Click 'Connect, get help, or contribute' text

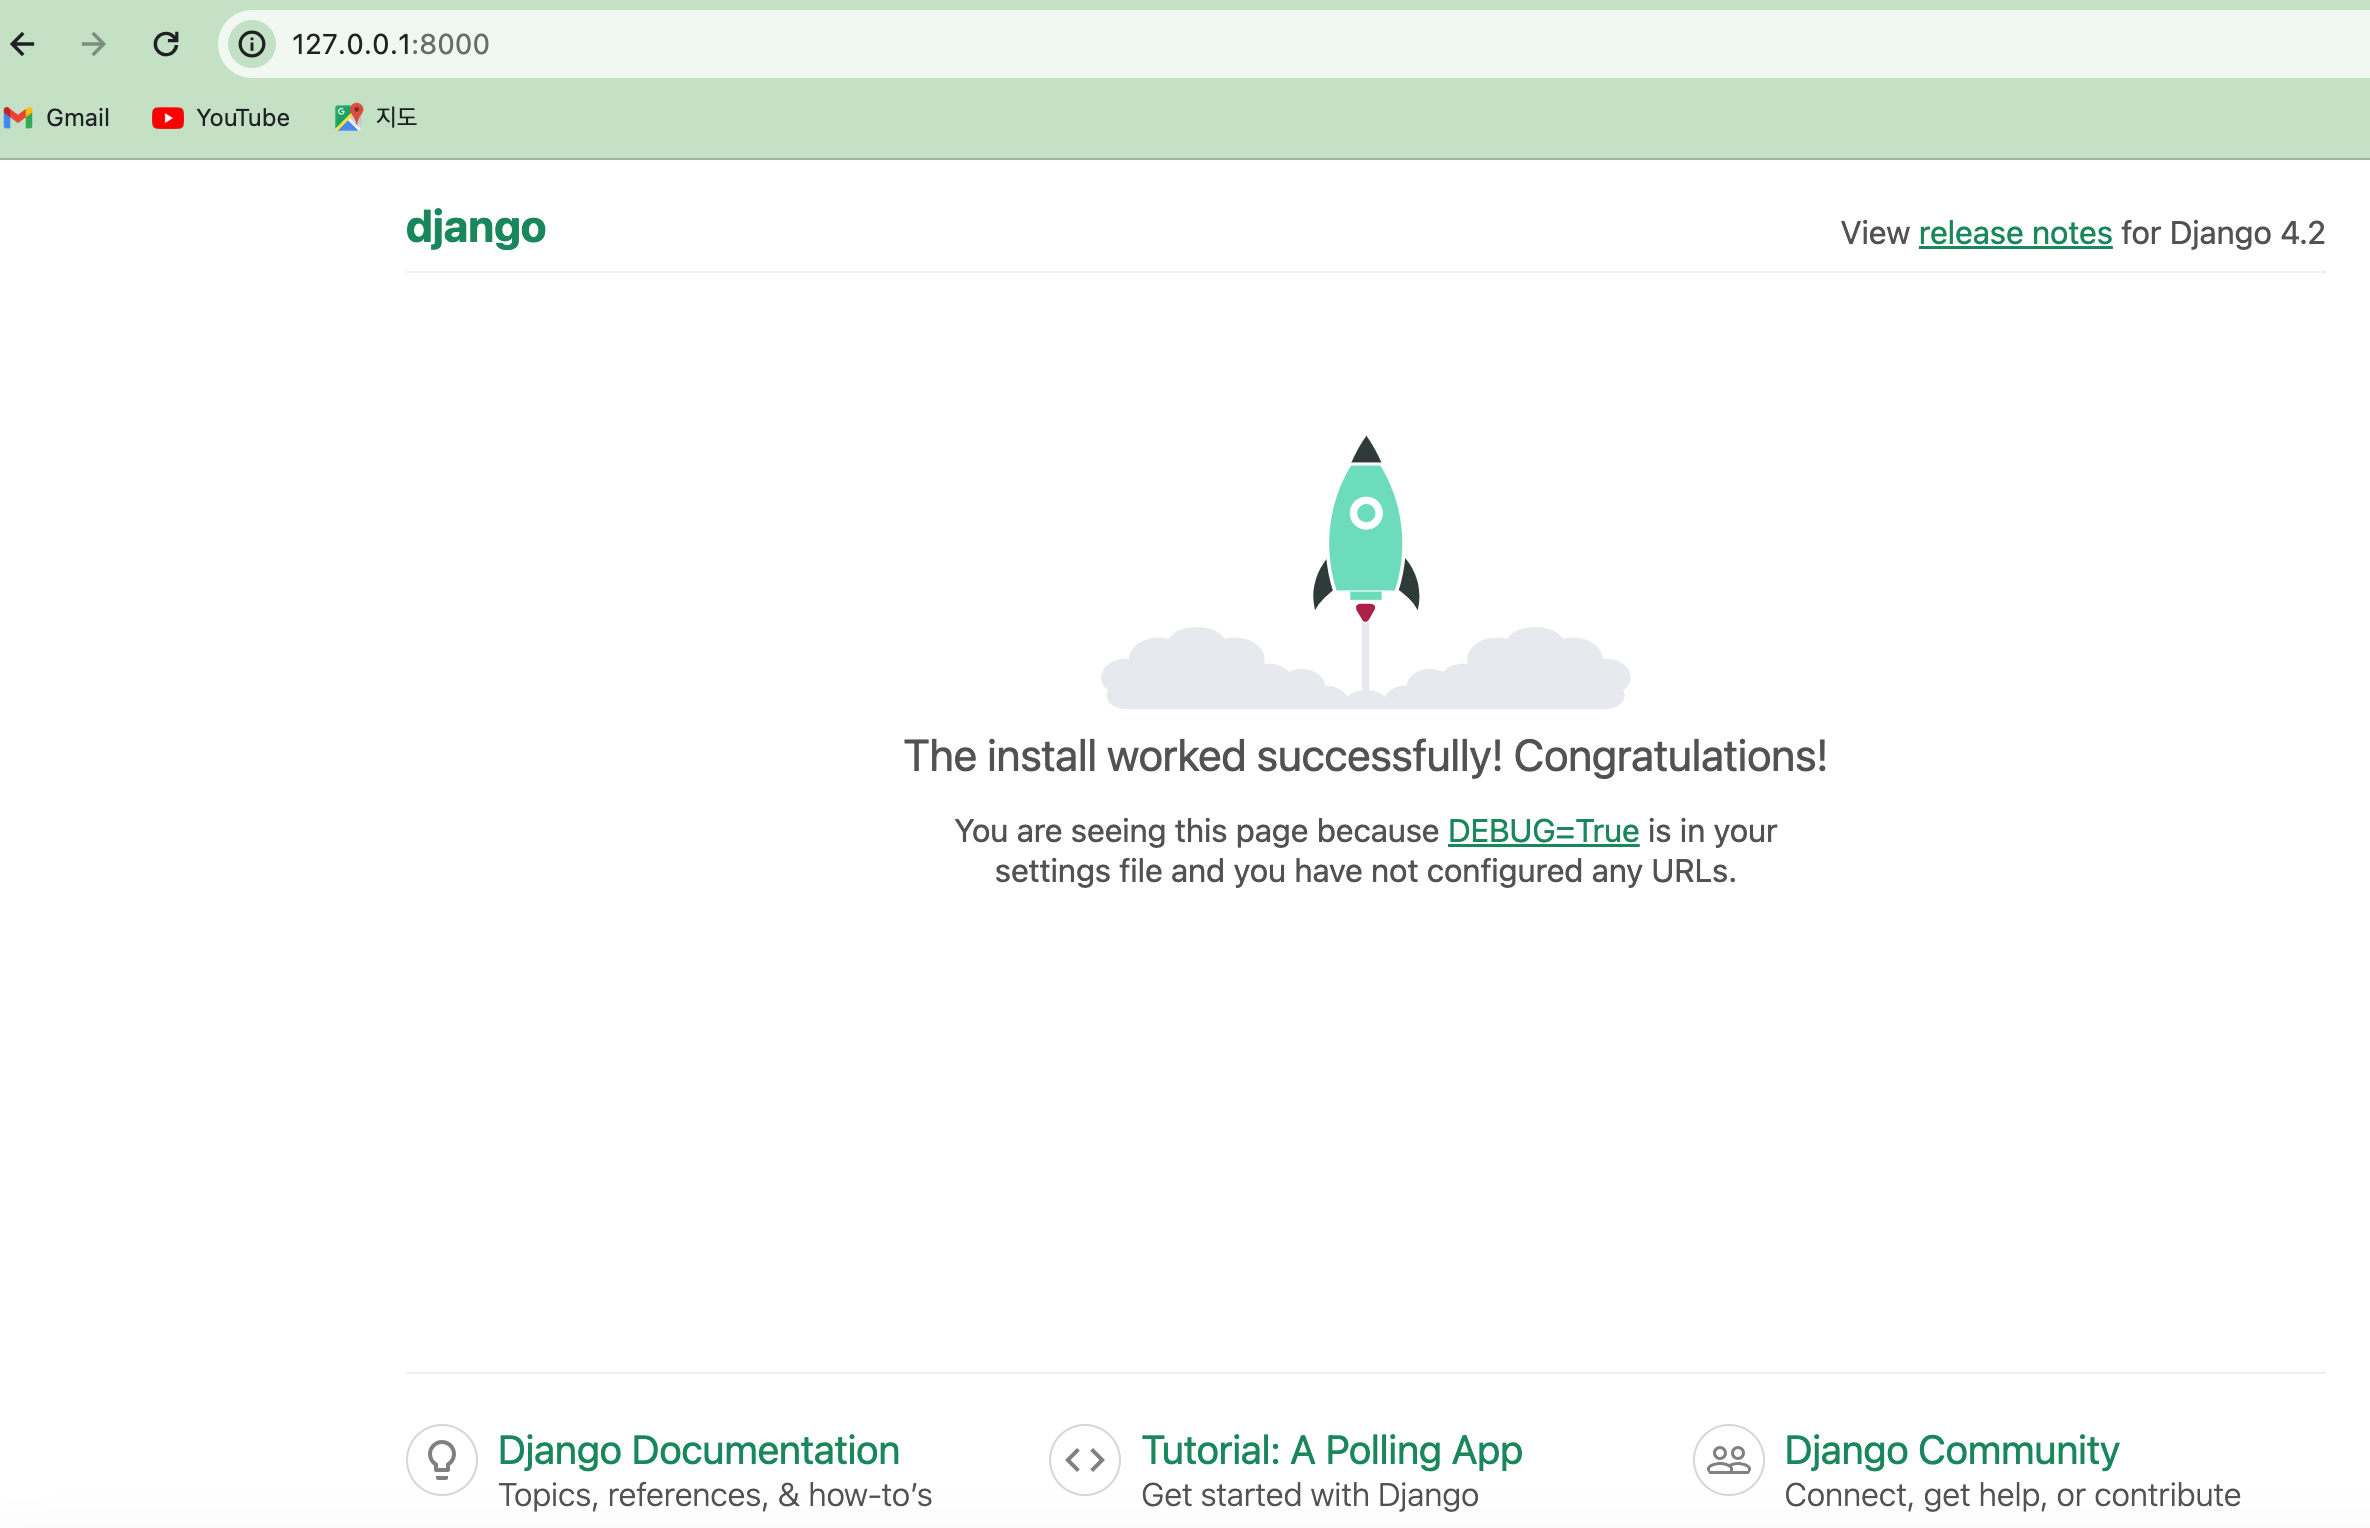coord(2011,1495)
